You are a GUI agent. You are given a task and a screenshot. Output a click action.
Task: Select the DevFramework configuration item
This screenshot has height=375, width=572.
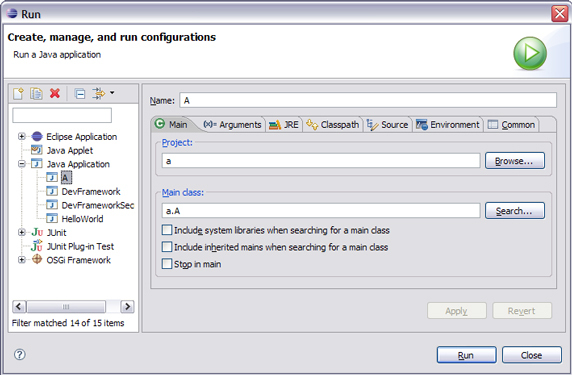pyautogui.click(x=91, y=192)
